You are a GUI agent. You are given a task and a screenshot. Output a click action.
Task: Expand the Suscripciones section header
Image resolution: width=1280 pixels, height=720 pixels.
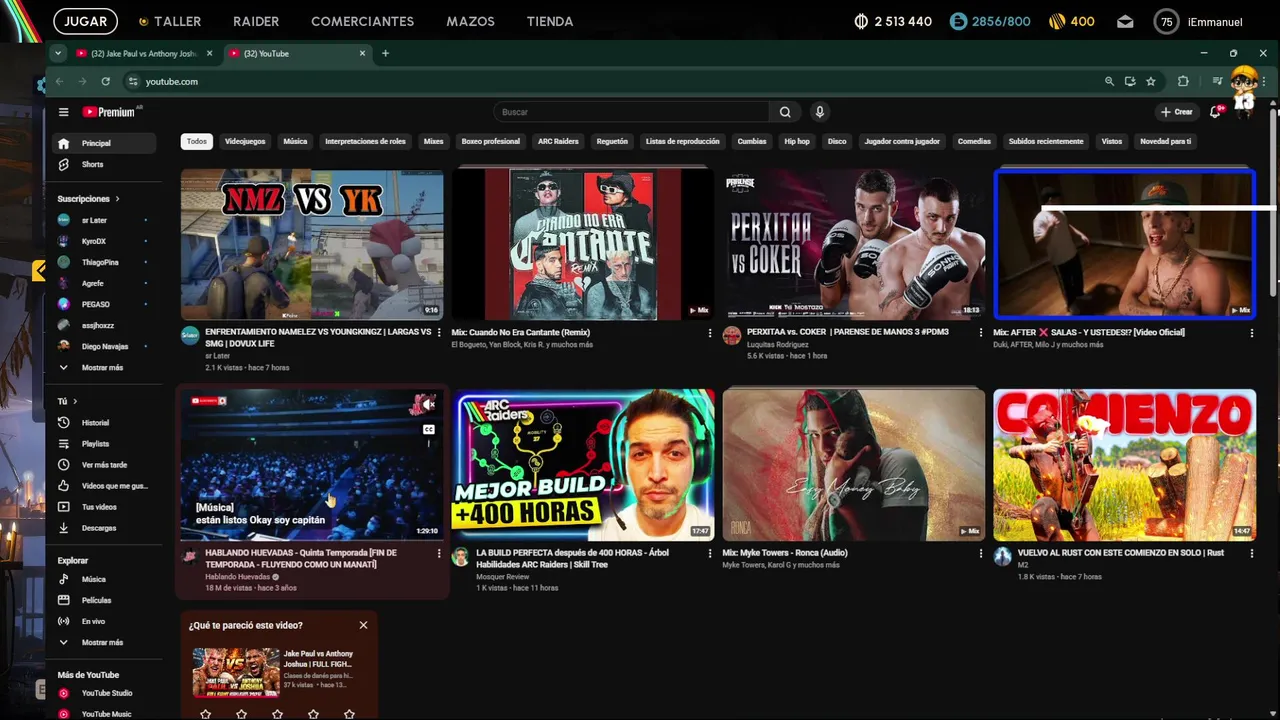click(x=88, y=199)
